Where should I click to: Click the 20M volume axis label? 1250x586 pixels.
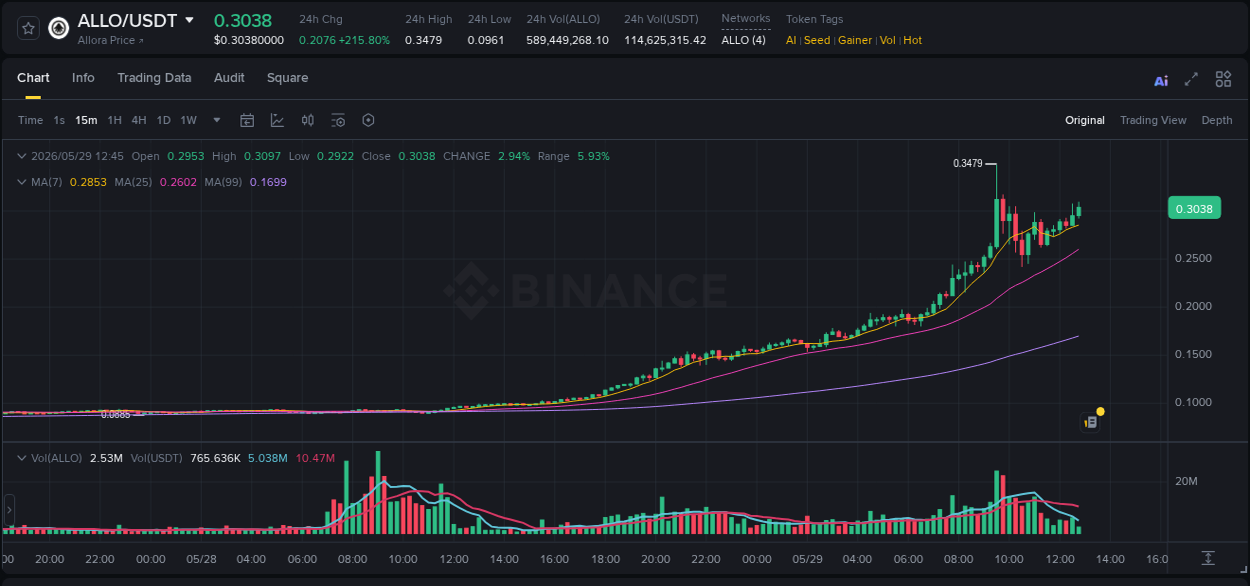[x=1186, y=482]
